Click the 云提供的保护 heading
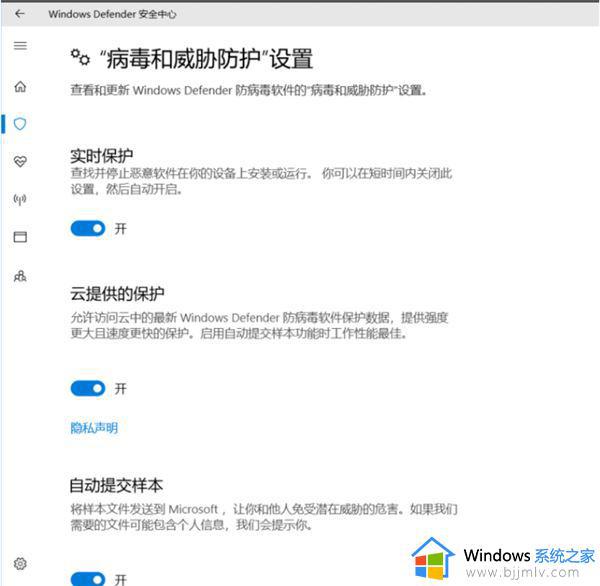This screenshot has height=586, width=600. pos(117,294)
